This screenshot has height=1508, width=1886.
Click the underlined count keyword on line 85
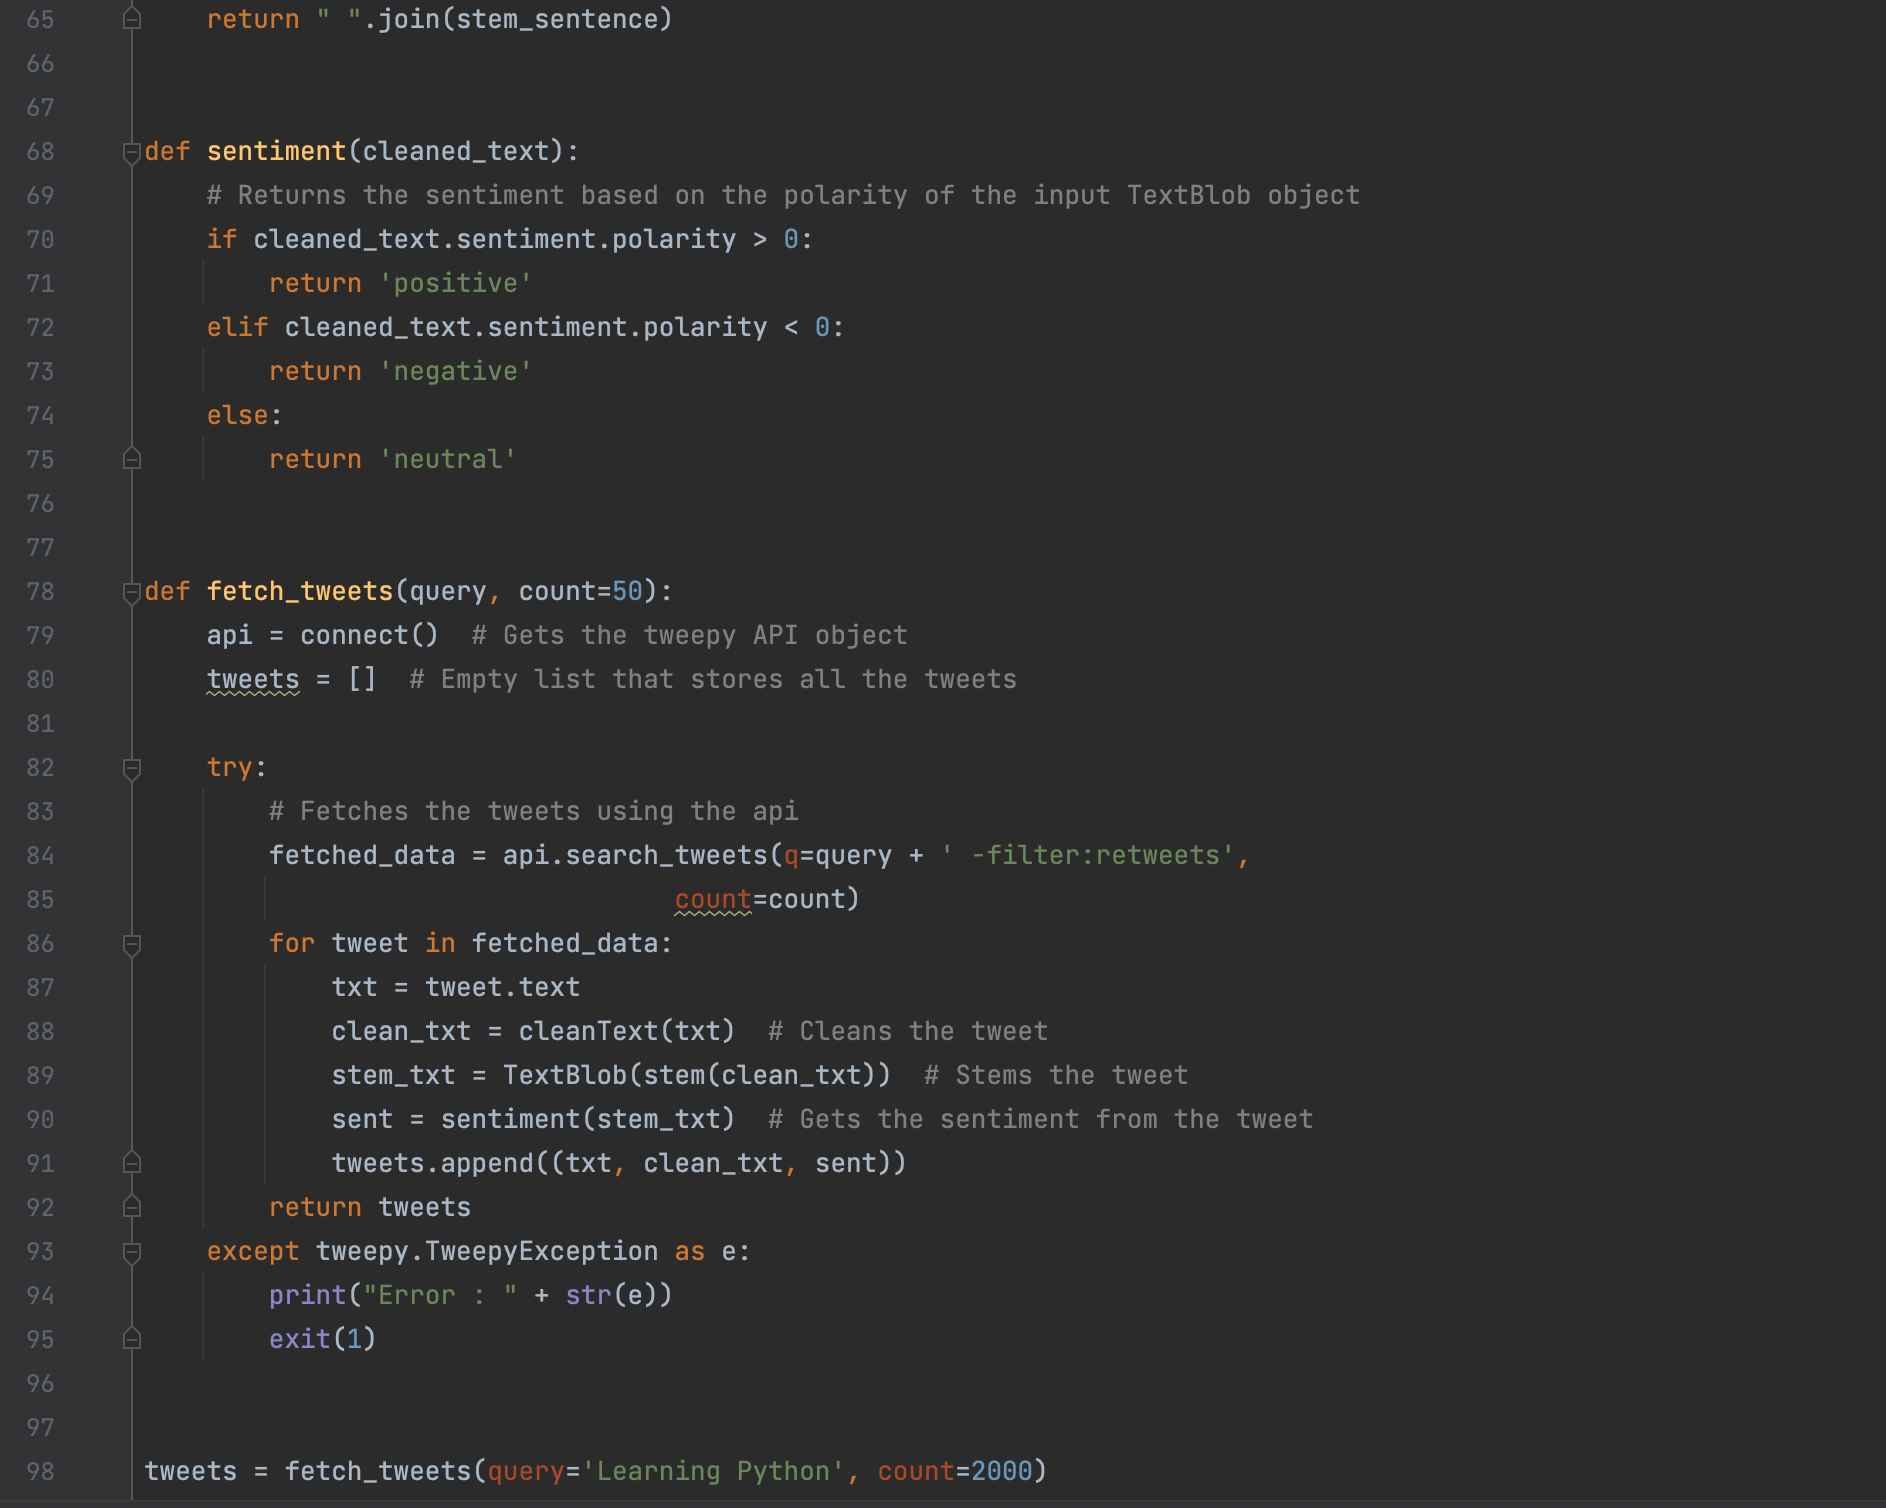coord(712,899)
